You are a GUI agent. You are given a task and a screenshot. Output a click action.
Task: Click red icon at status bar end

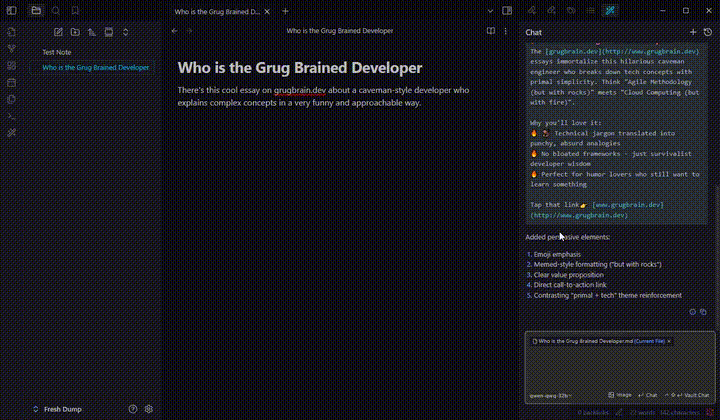pos(710,413)
